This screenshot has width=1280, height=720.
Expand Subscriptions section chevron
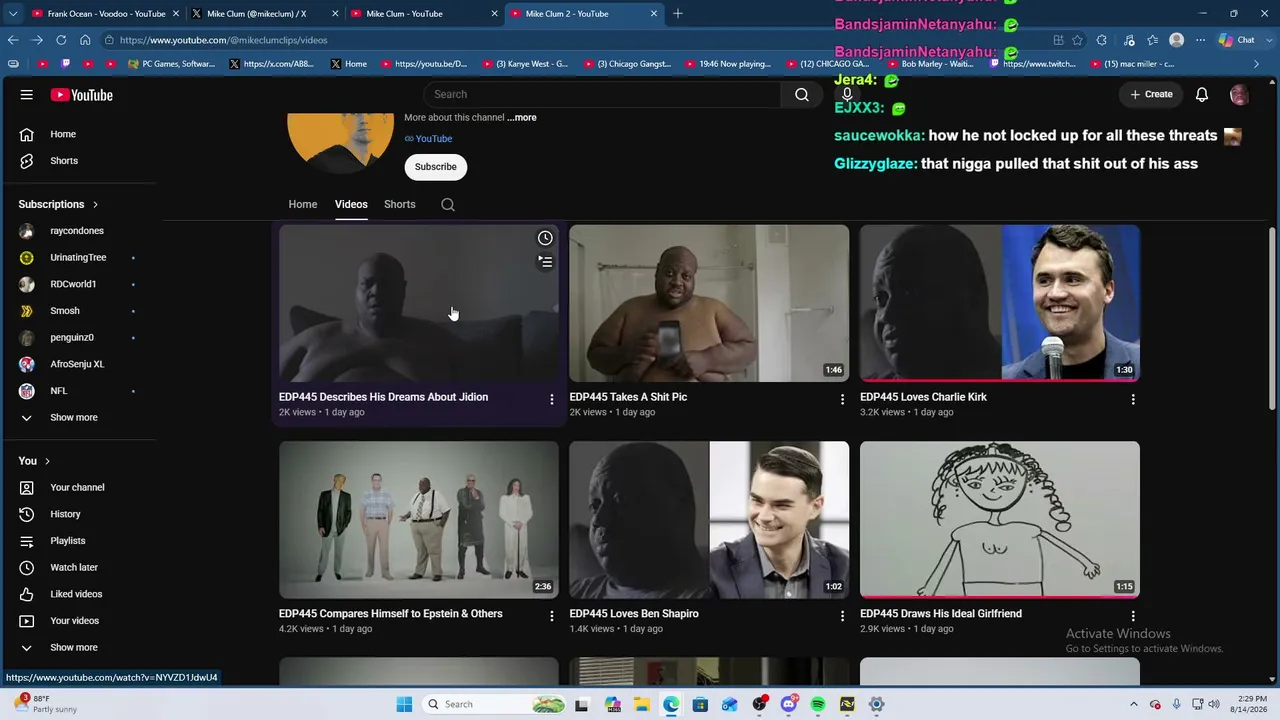pyautogui.click(x=96, y=204)
